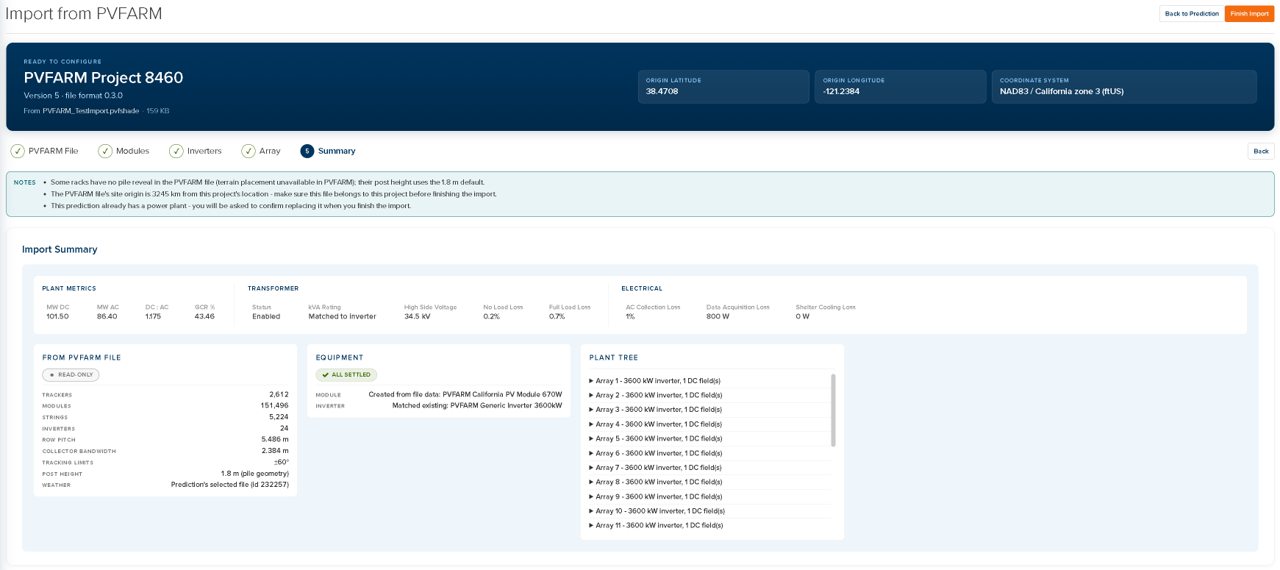Click the Tracking Limits ±60° value
Viewport: 1280px width, 570px height.
tap(282, 462)
